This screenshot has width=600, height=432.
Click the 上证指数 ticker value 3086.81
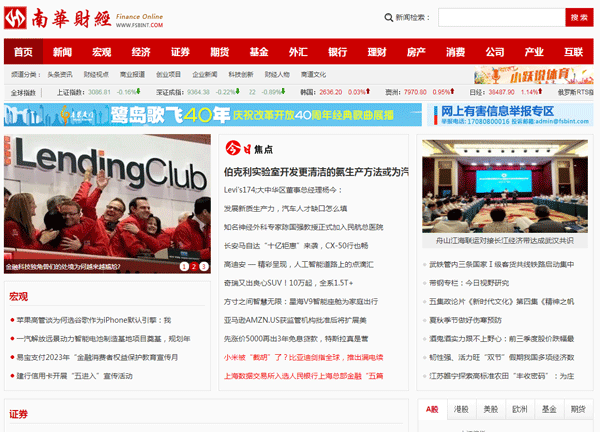[x=99, y=92]
